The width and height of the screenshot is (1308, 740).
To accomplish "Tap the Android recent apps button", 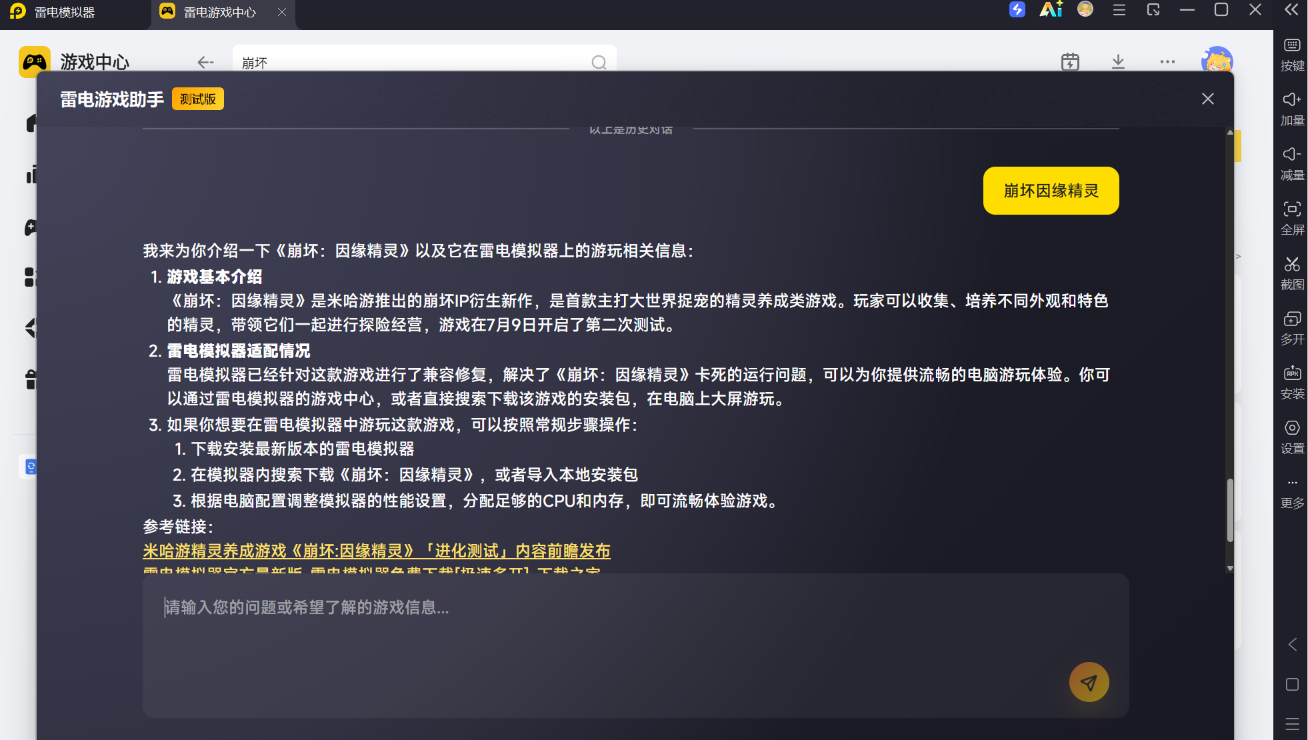I will coord(1292,723).
